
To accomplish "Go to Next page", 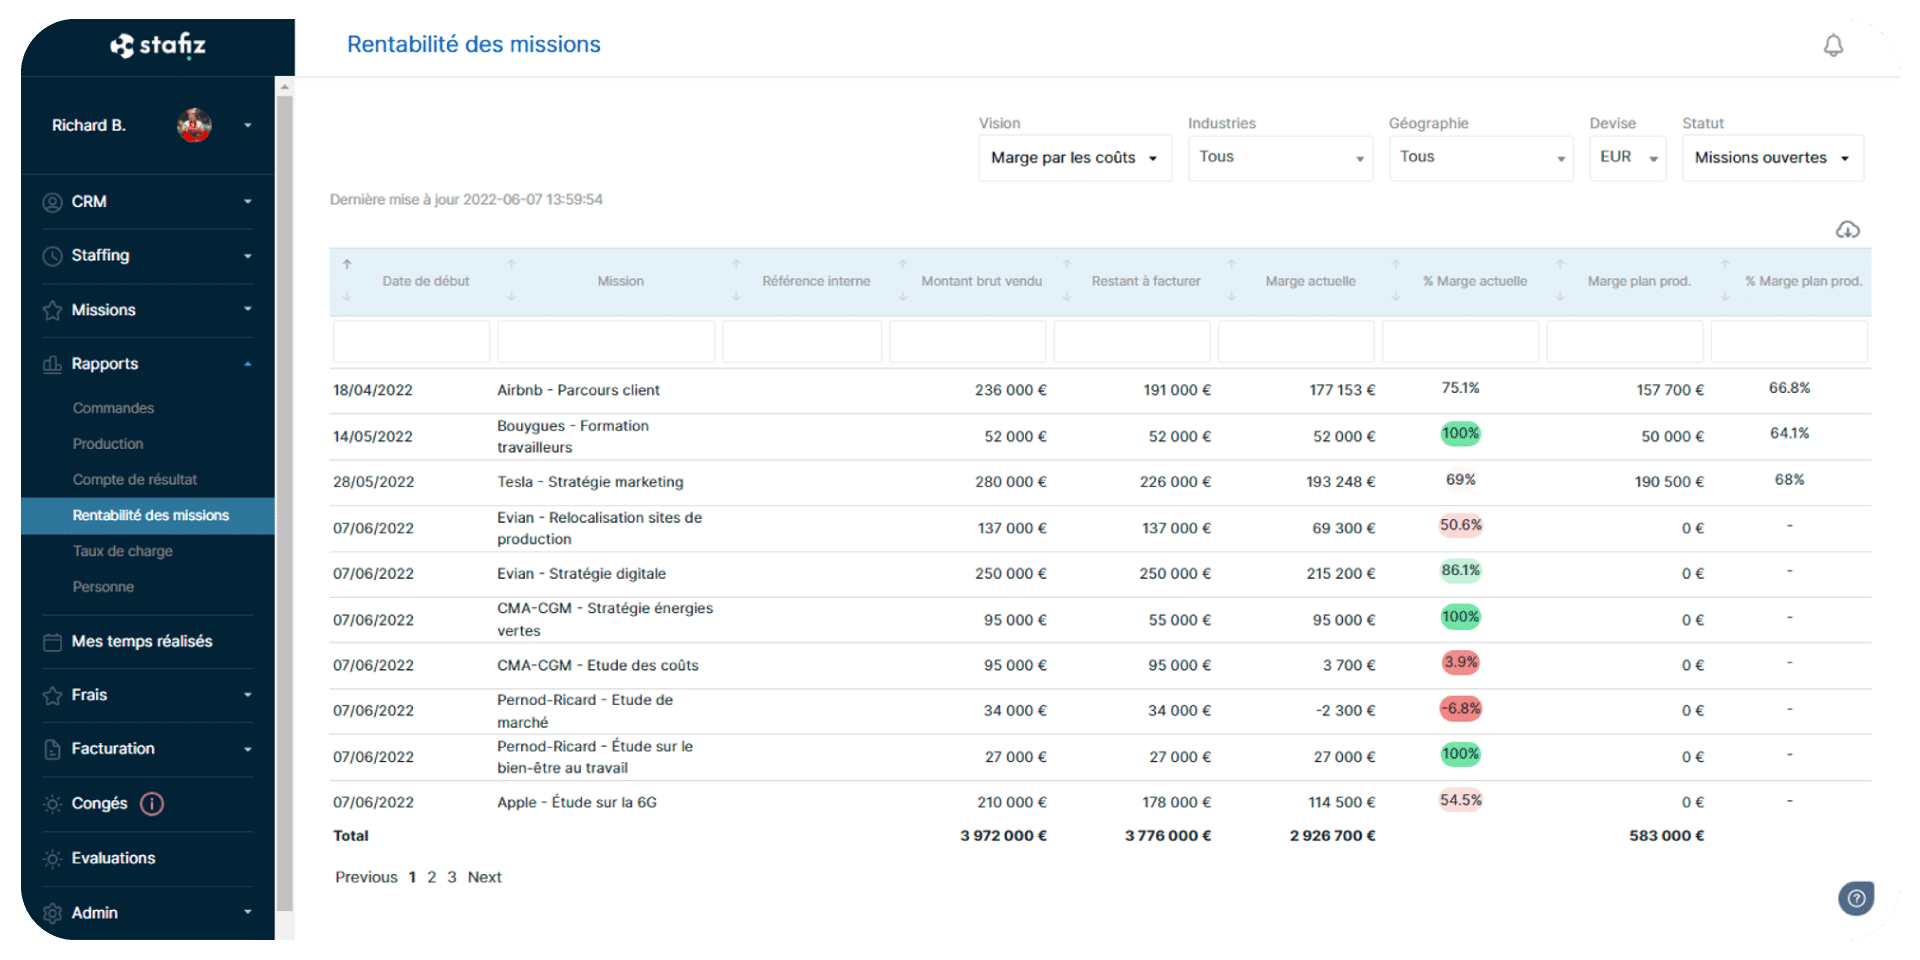I will (x=485, y=877).
